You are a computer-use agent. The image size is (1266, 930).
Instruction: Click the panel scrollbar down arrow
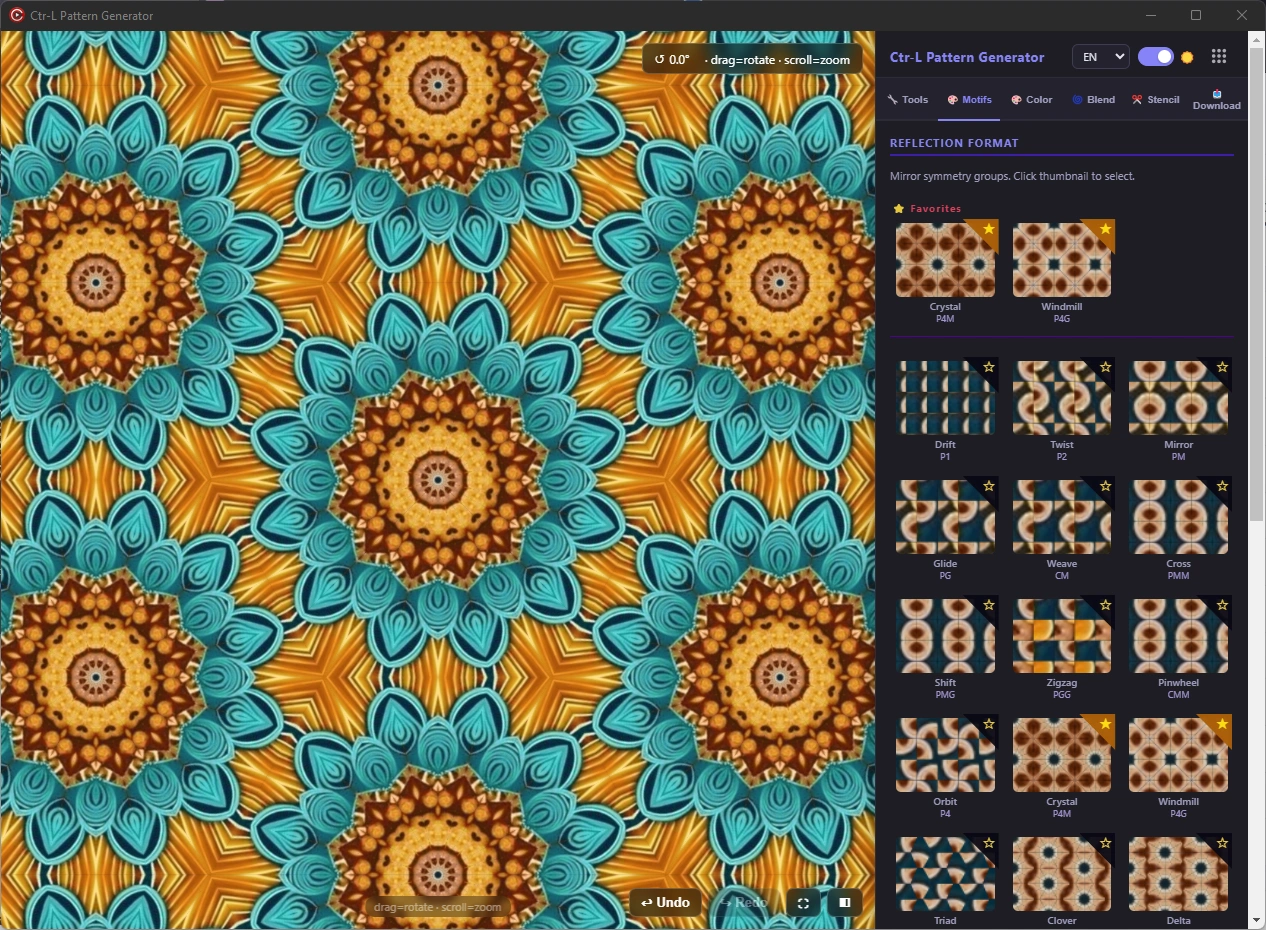pos(1257,920)
